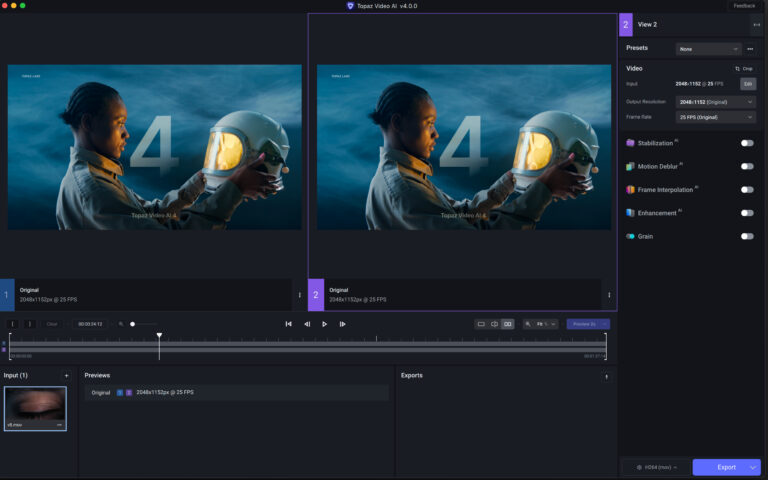Open the View 2 panel more options
This screenshot has height=480, width=768.
(x=757, y=24)
